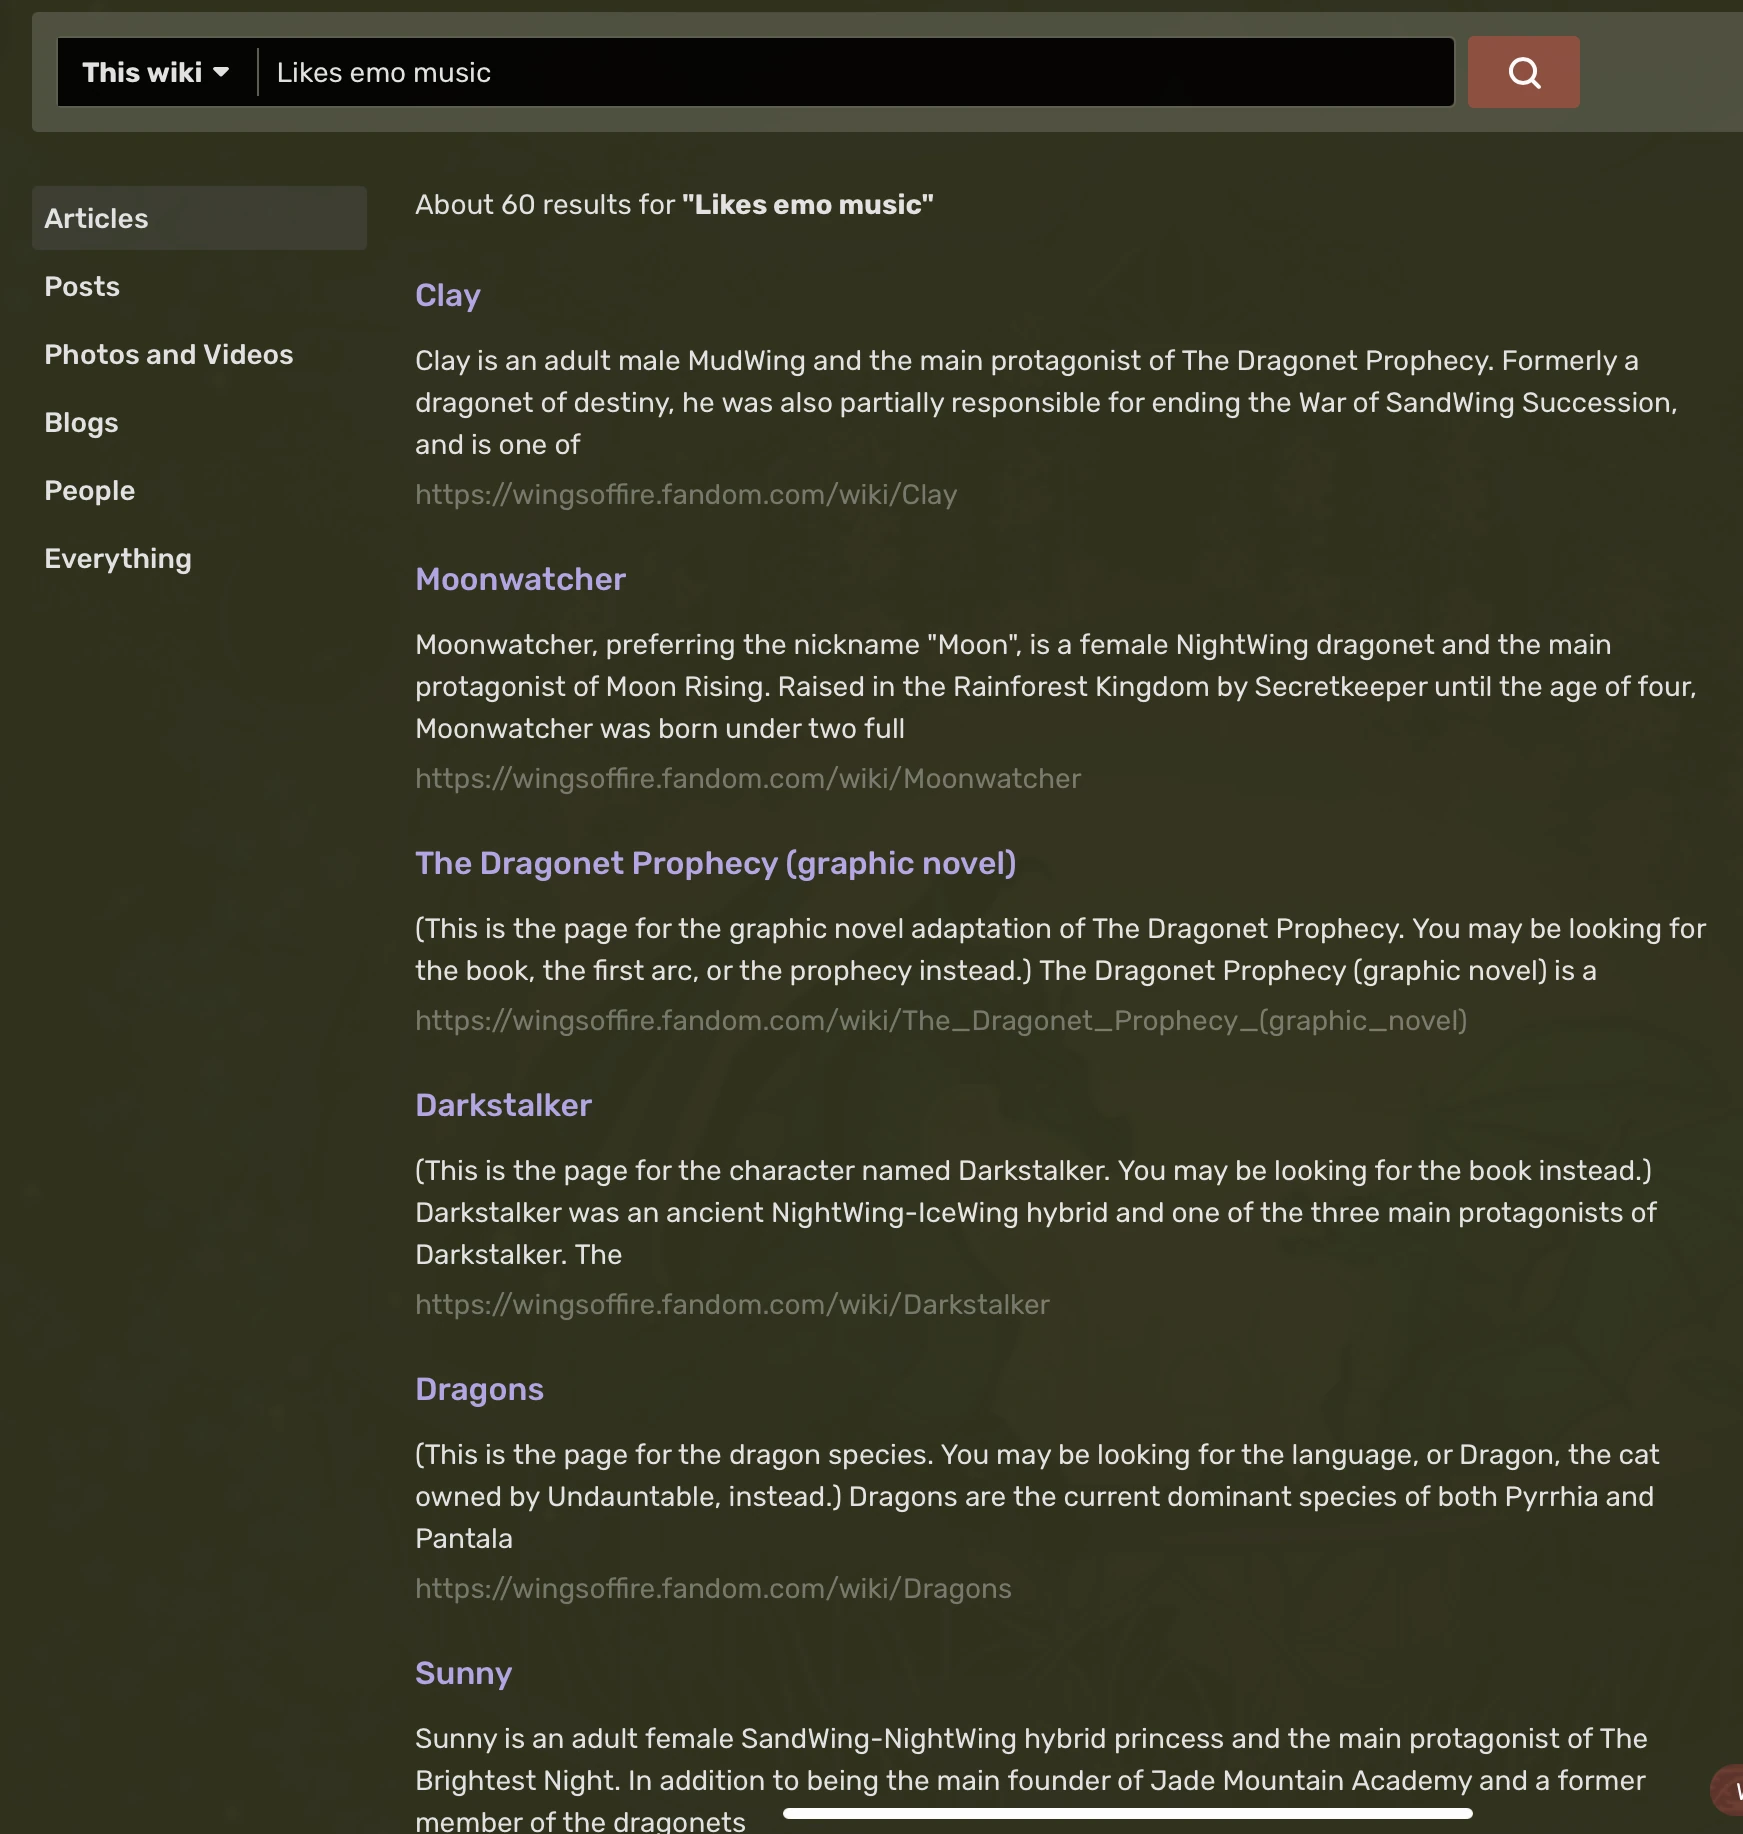Screen dimensions: 1743x1834
Task: Open the This wiki scope dropdown
Action: 156,72
